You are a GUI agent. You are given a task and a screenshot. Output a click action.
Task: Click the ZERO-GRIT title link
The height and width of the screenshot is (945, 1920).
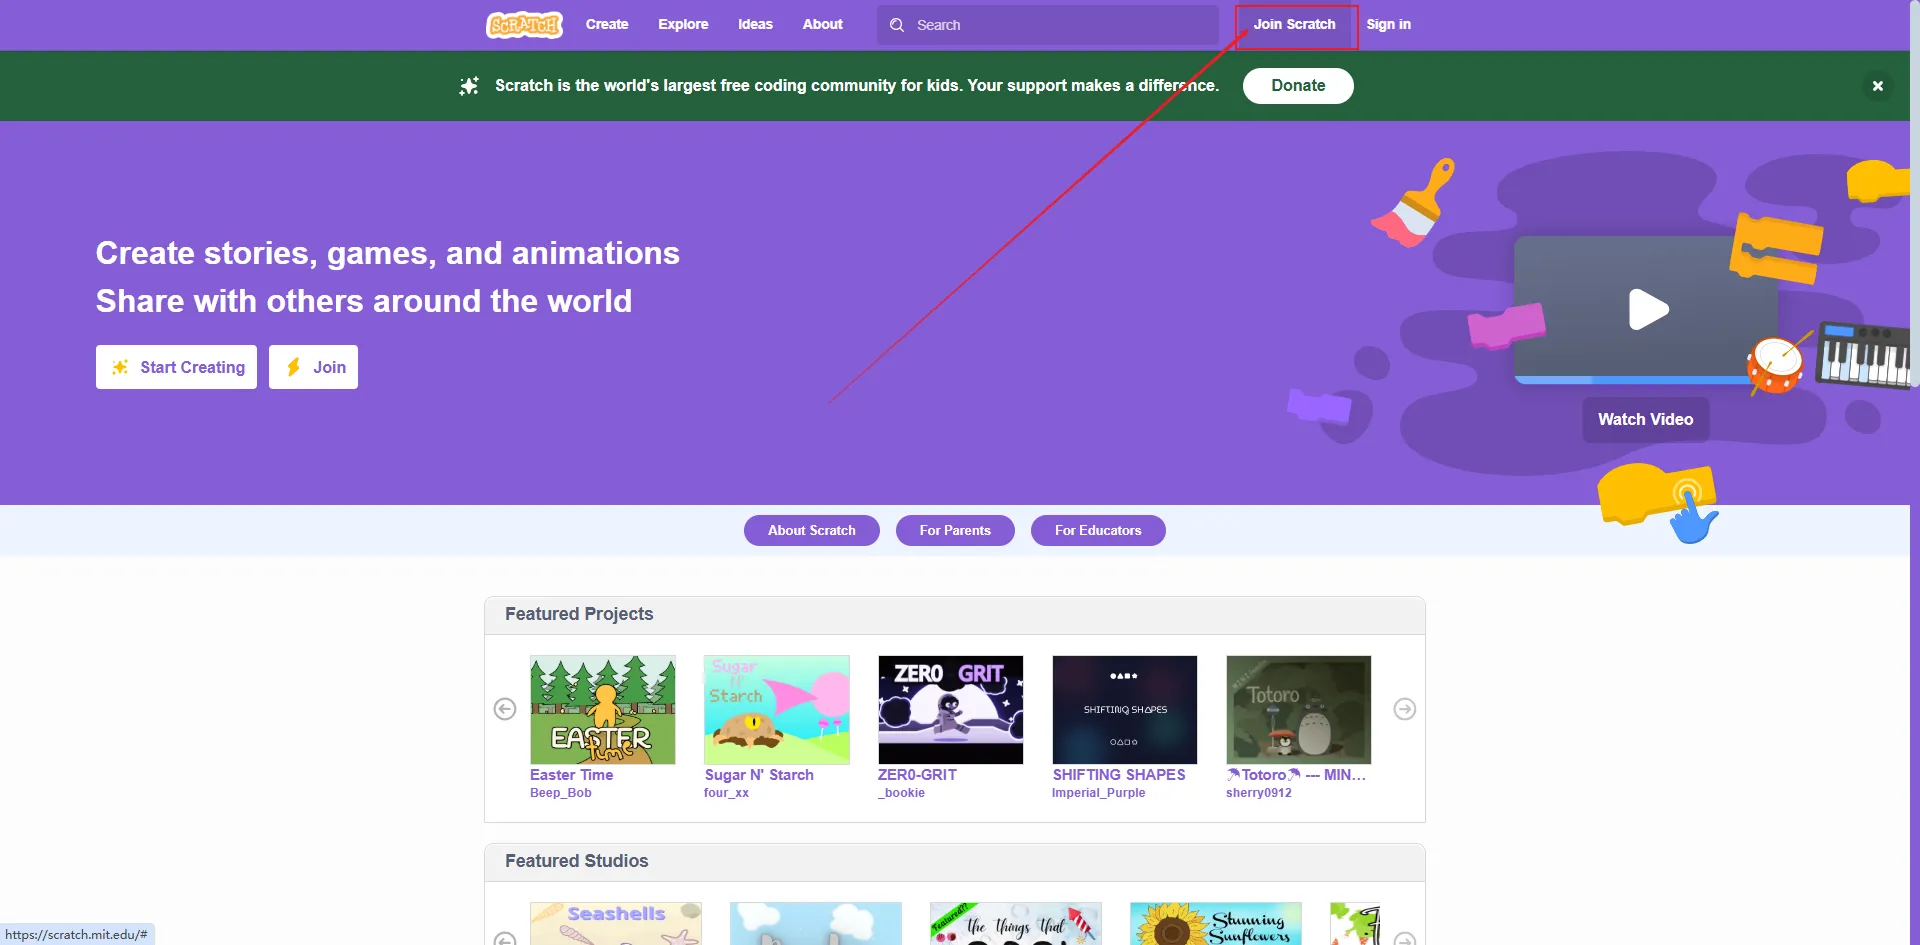coord(917,775)
